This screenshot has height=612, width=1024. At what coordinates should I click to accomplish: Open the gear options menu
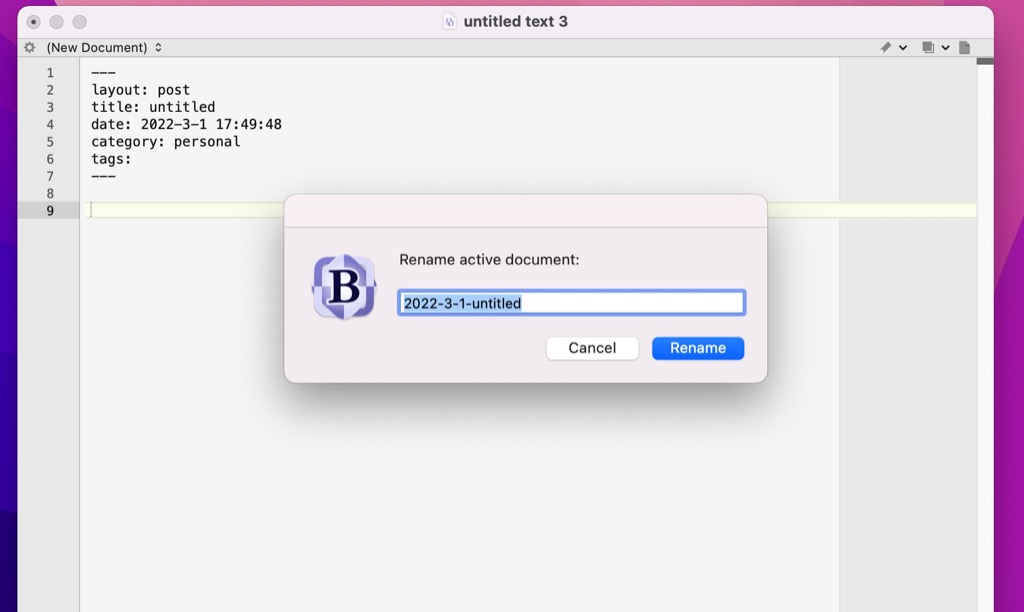pyautogui.click(x=30, y=47)
